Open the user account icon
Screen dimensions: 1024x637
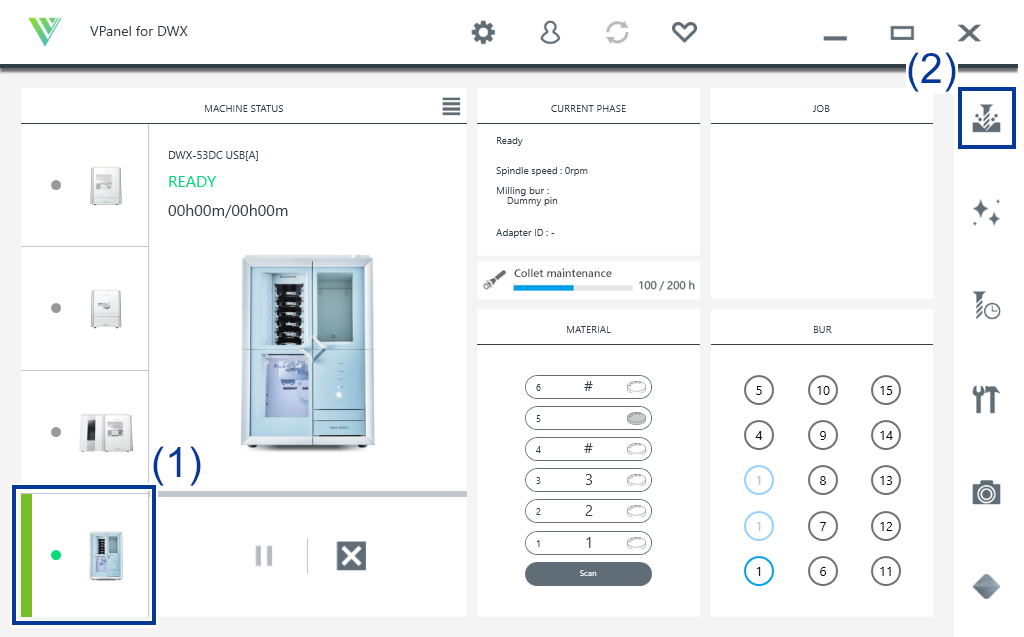[550, 32]
